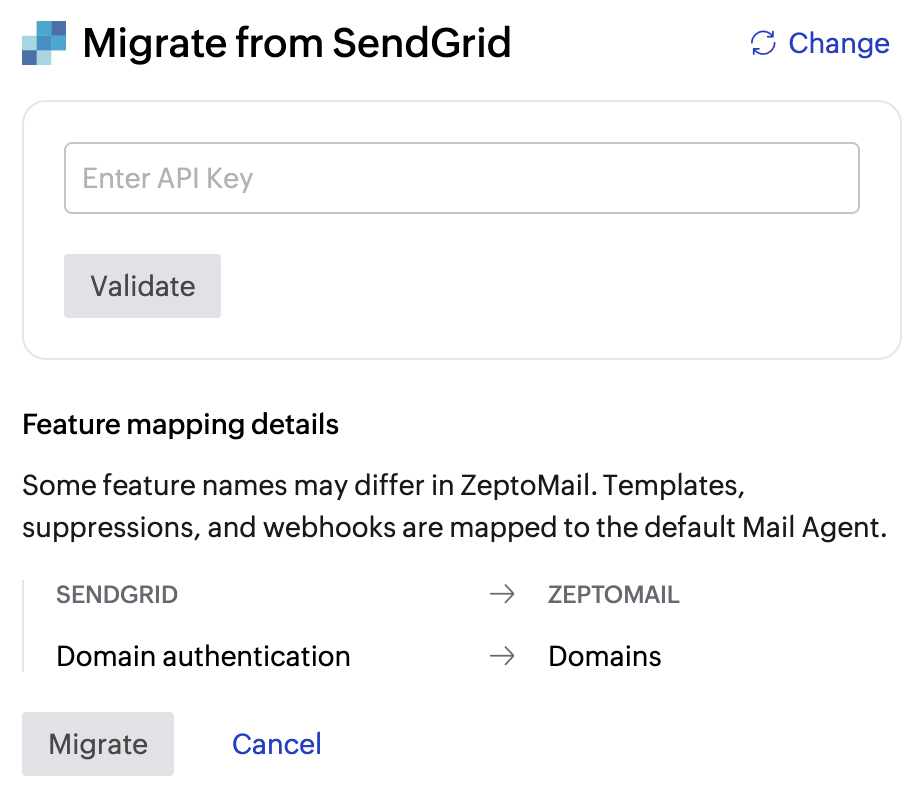Image resolution: width=924 pixels, height=798 pixels.
Task: Click the Change link to switch provider
Action: pyautogui.click(x=839, y=43)
